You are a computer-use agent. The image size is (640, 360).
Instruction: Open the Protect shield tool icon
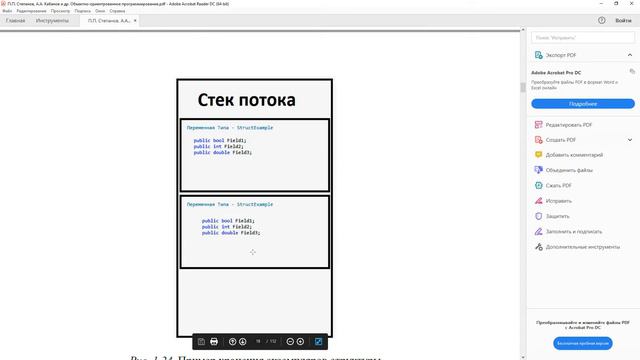pos(538,216)
